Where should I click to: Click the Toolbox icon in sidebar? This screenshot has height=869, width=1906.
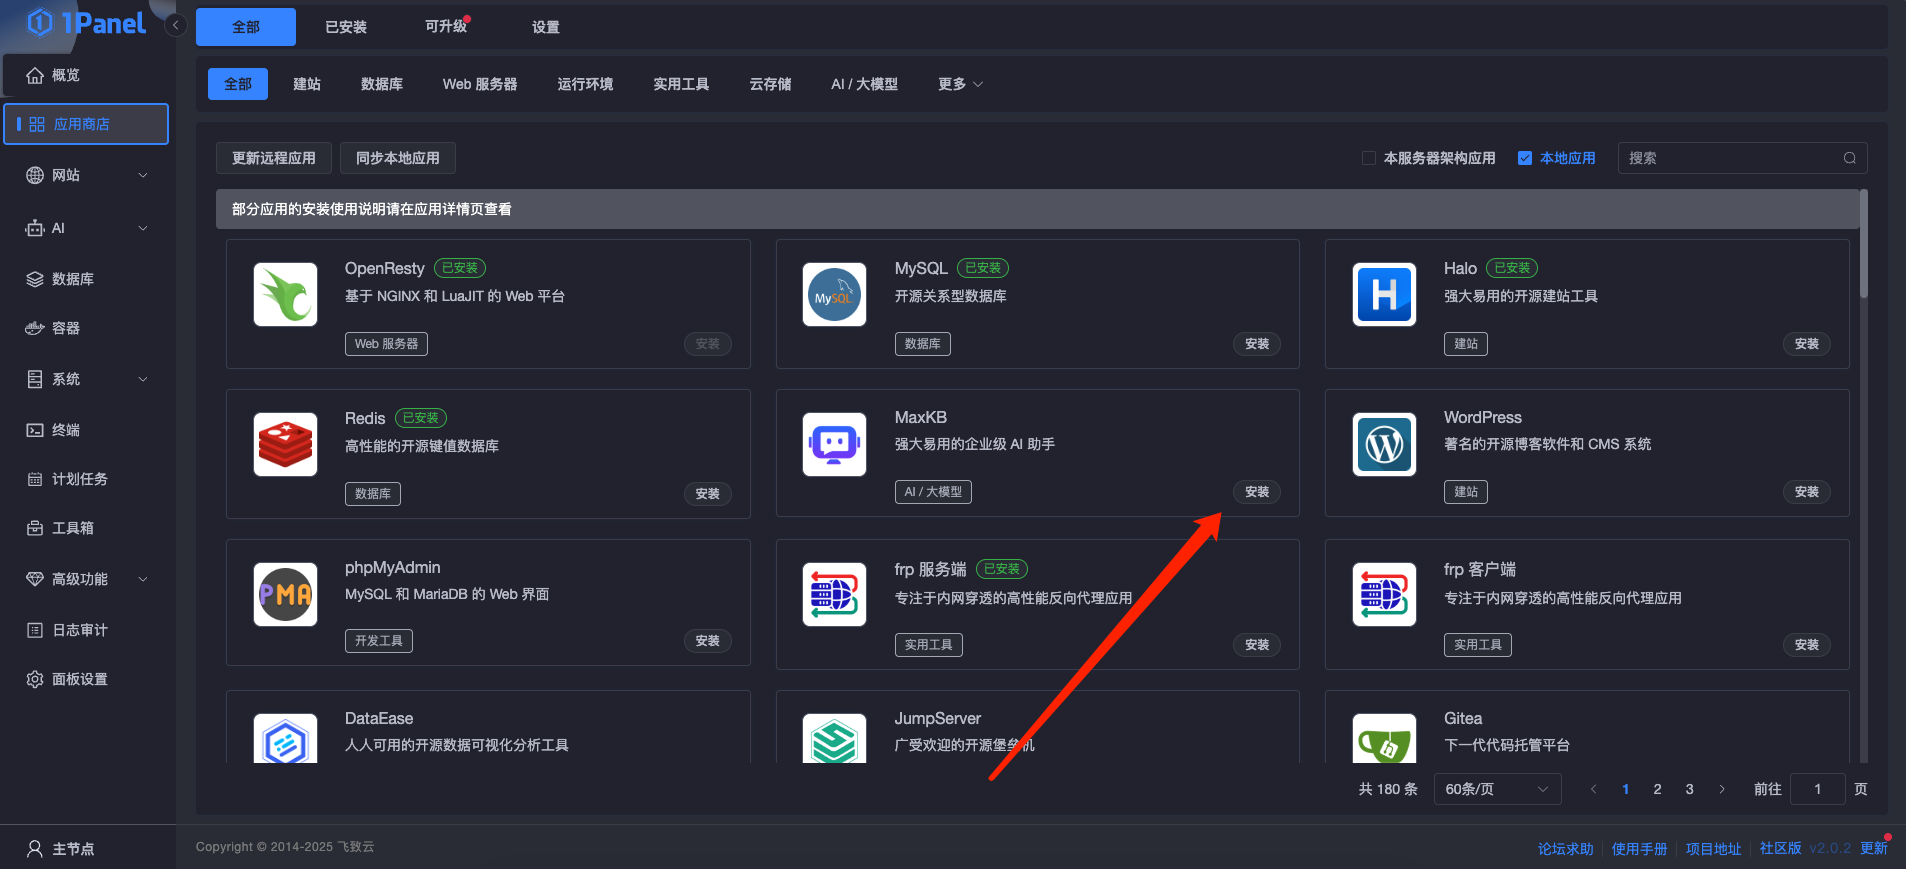[35, 528]
